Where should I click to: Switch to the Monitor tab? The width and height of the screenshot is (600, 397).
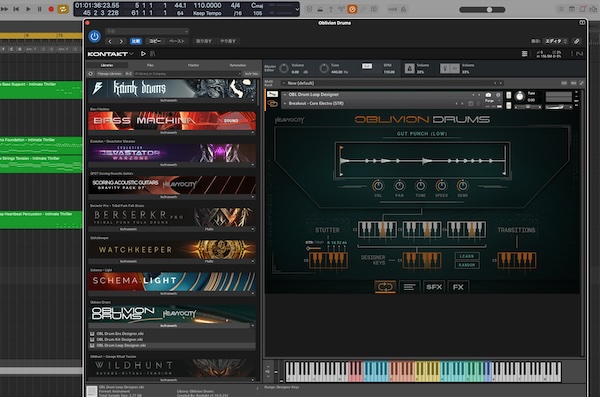[194, 65]
